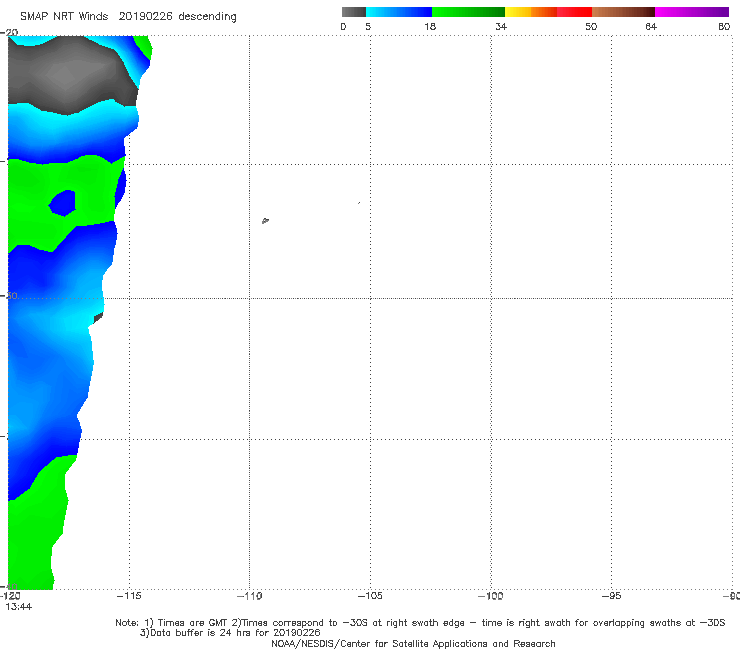Click the color bar label 34
Screen dimensions: 740x650
coord(501,26)
